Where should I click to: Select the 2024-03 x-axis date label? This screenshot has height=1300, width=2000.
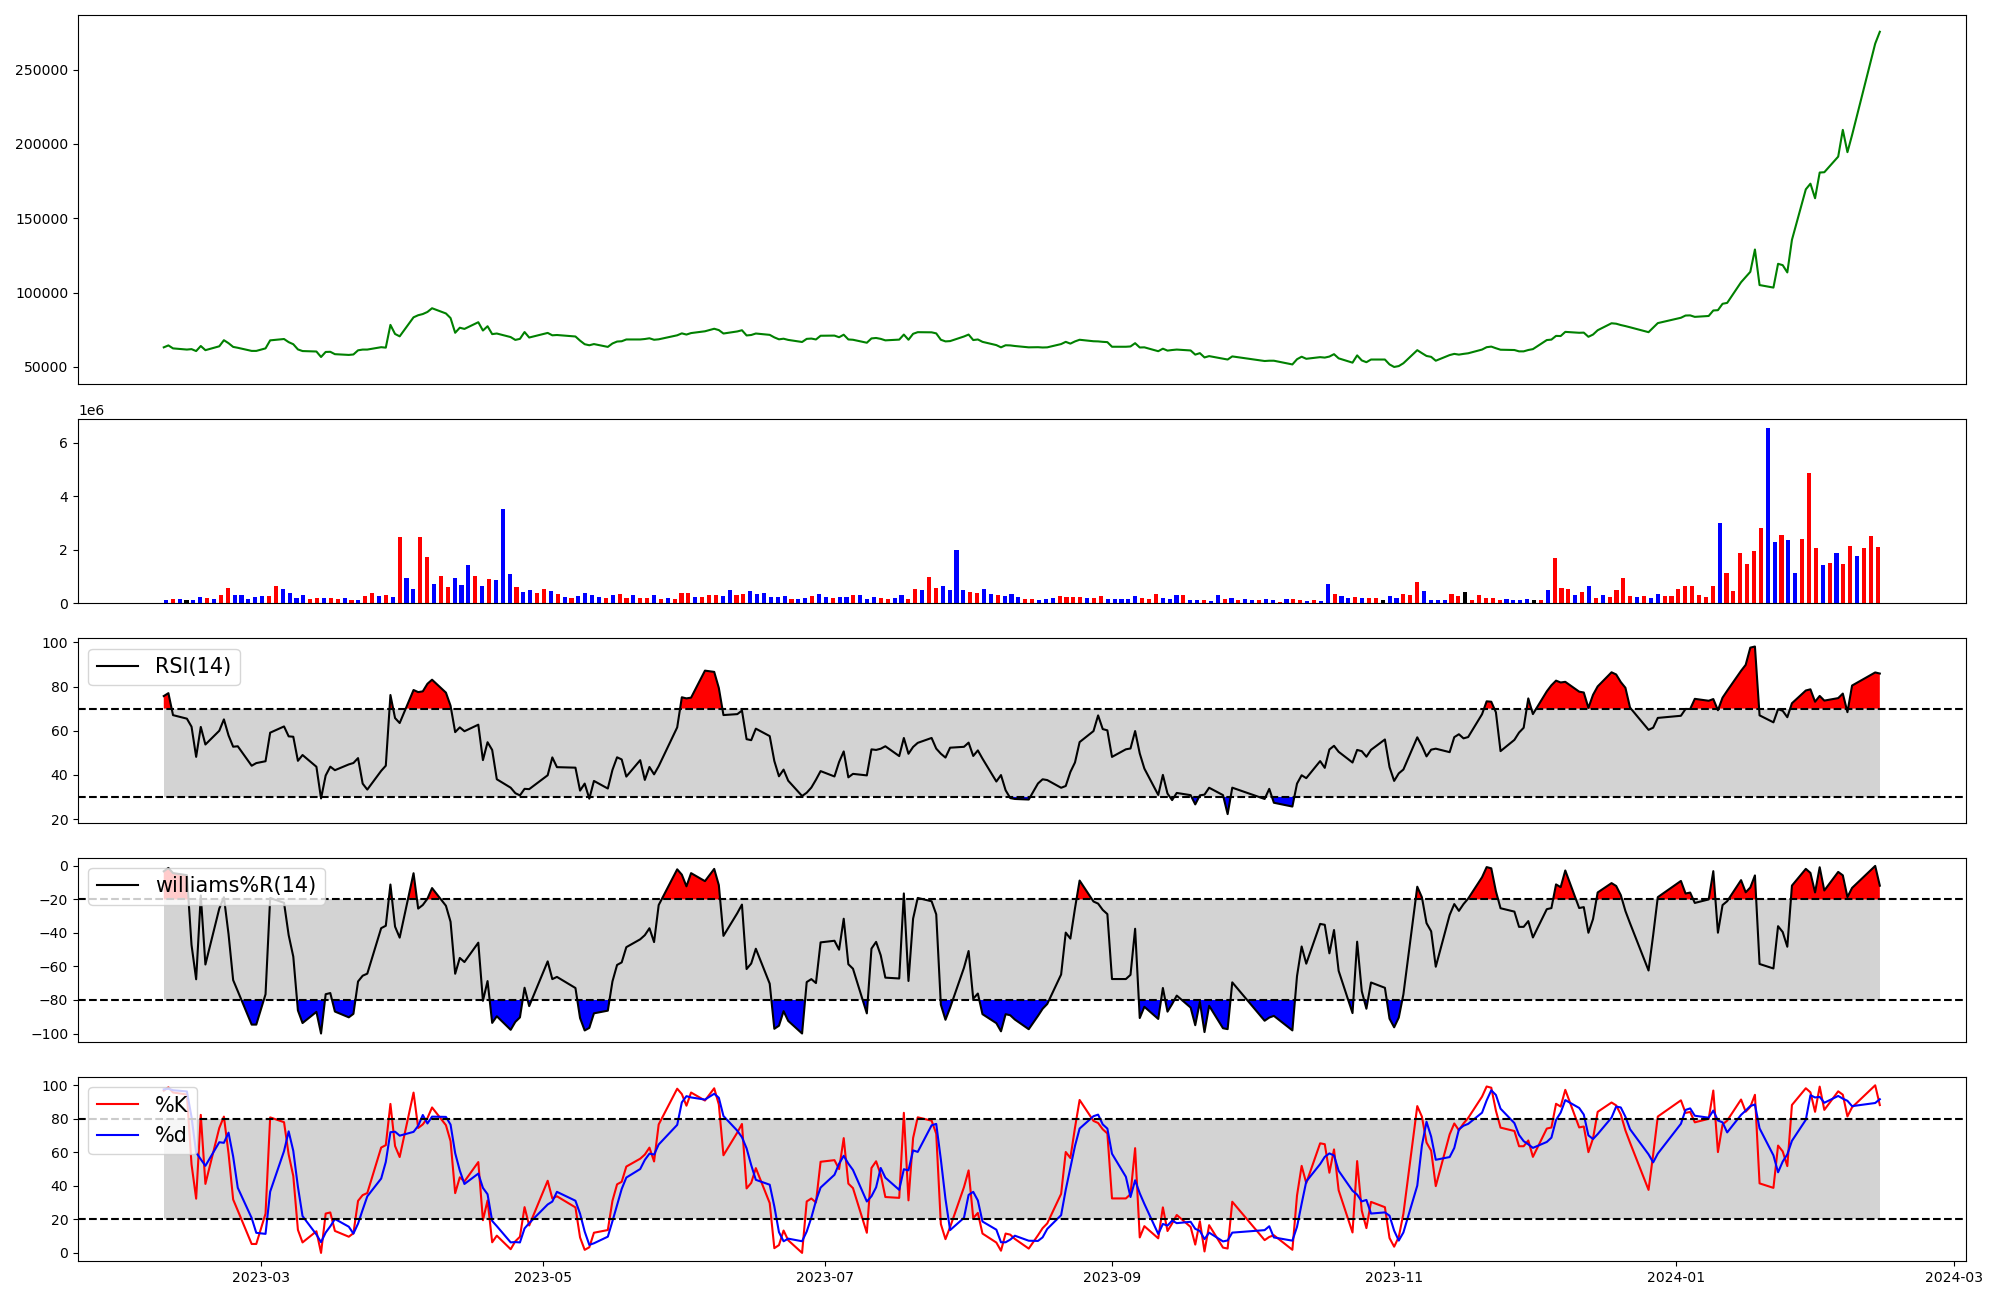pos(1953,1277)
